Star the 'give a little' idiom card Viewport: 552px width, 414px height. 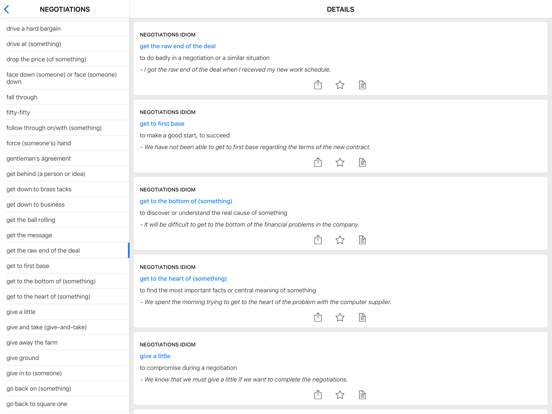[x=340, y=395]
